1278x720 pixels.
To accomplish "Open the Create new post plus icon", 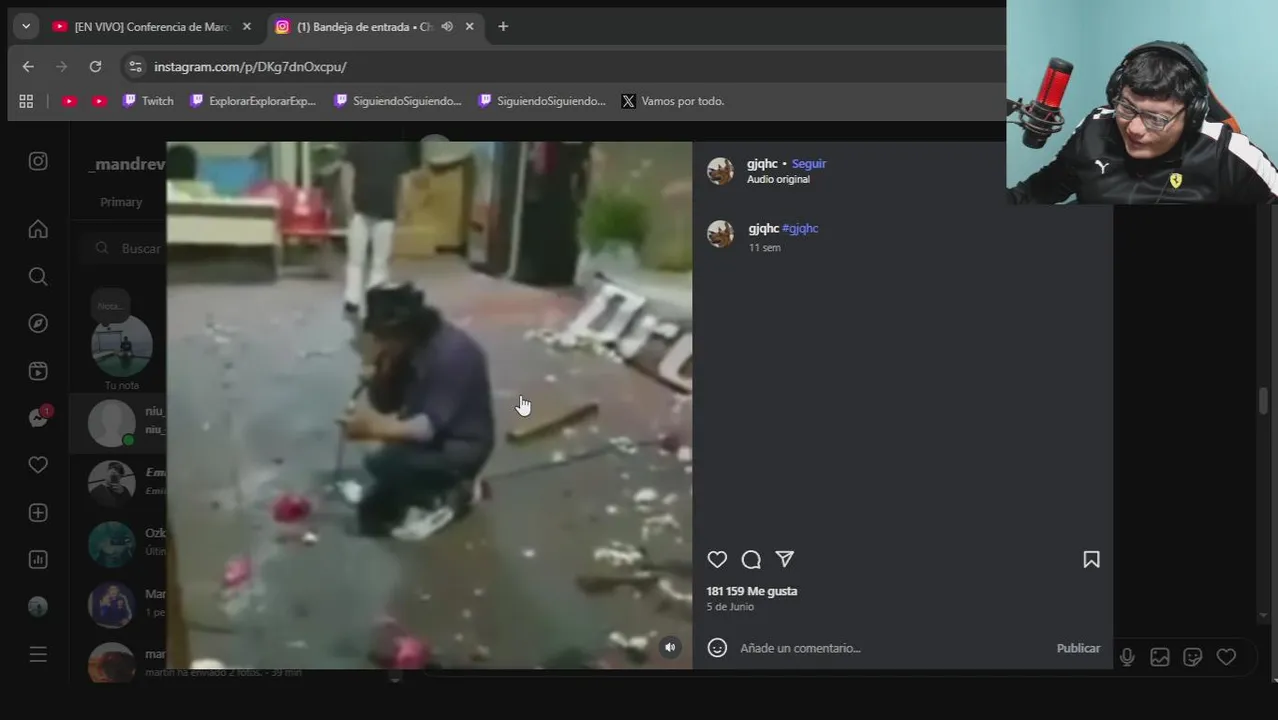I will [38, 512].
